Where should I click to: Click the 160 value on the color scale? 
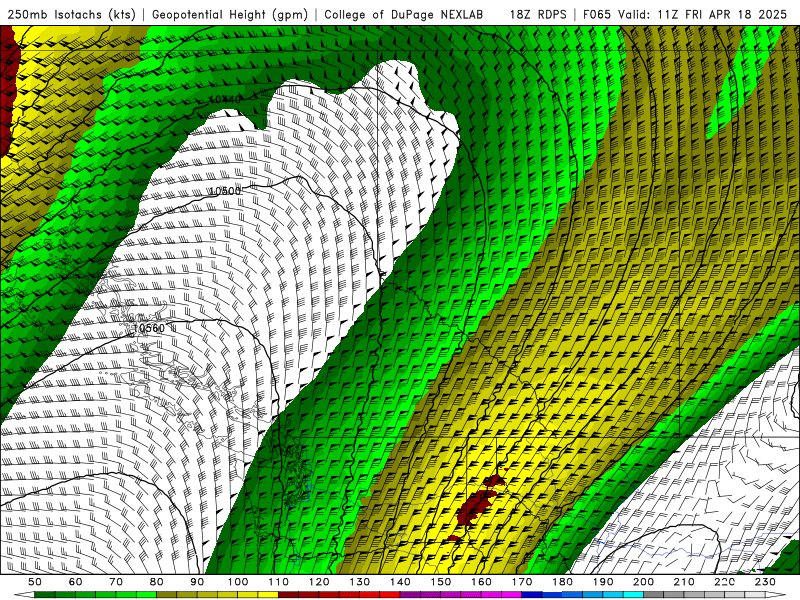[x=482, y=582]
